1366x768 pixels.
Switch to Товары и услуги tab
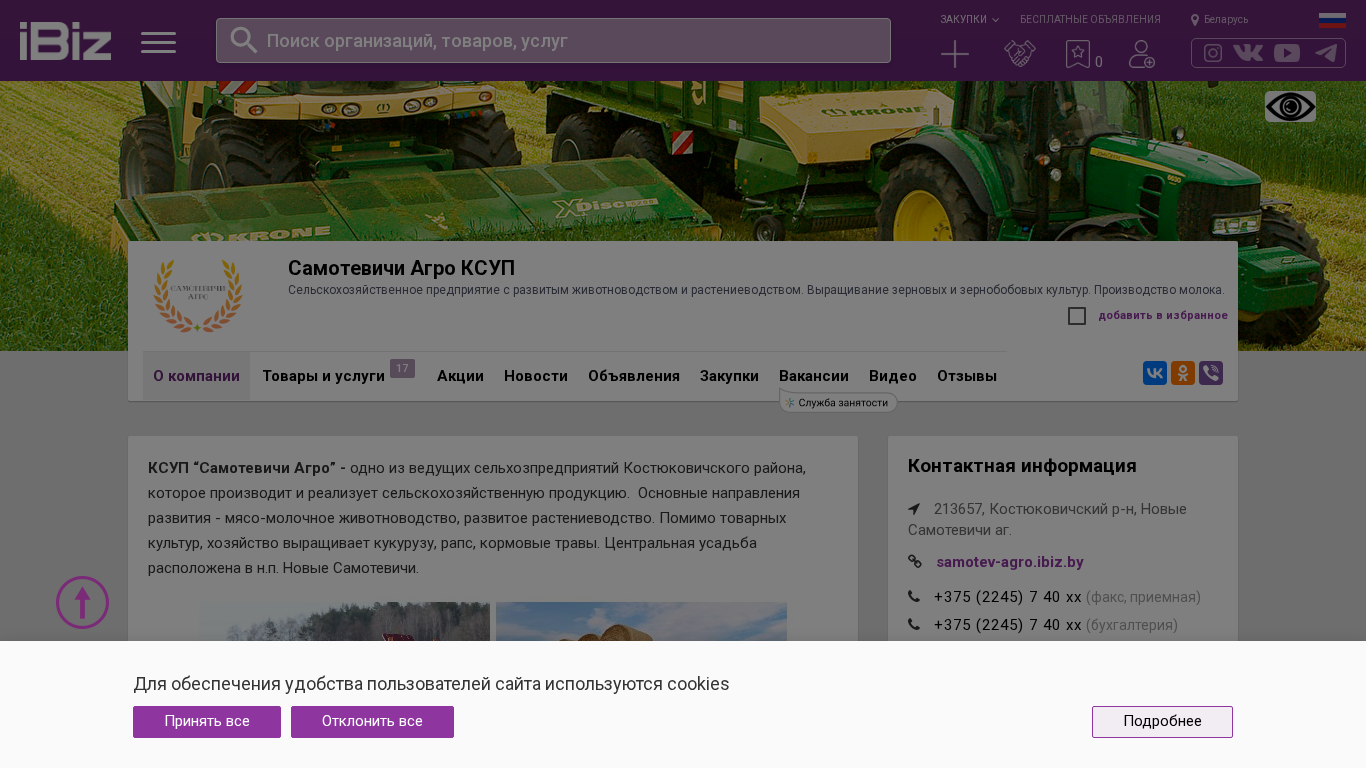323,376
